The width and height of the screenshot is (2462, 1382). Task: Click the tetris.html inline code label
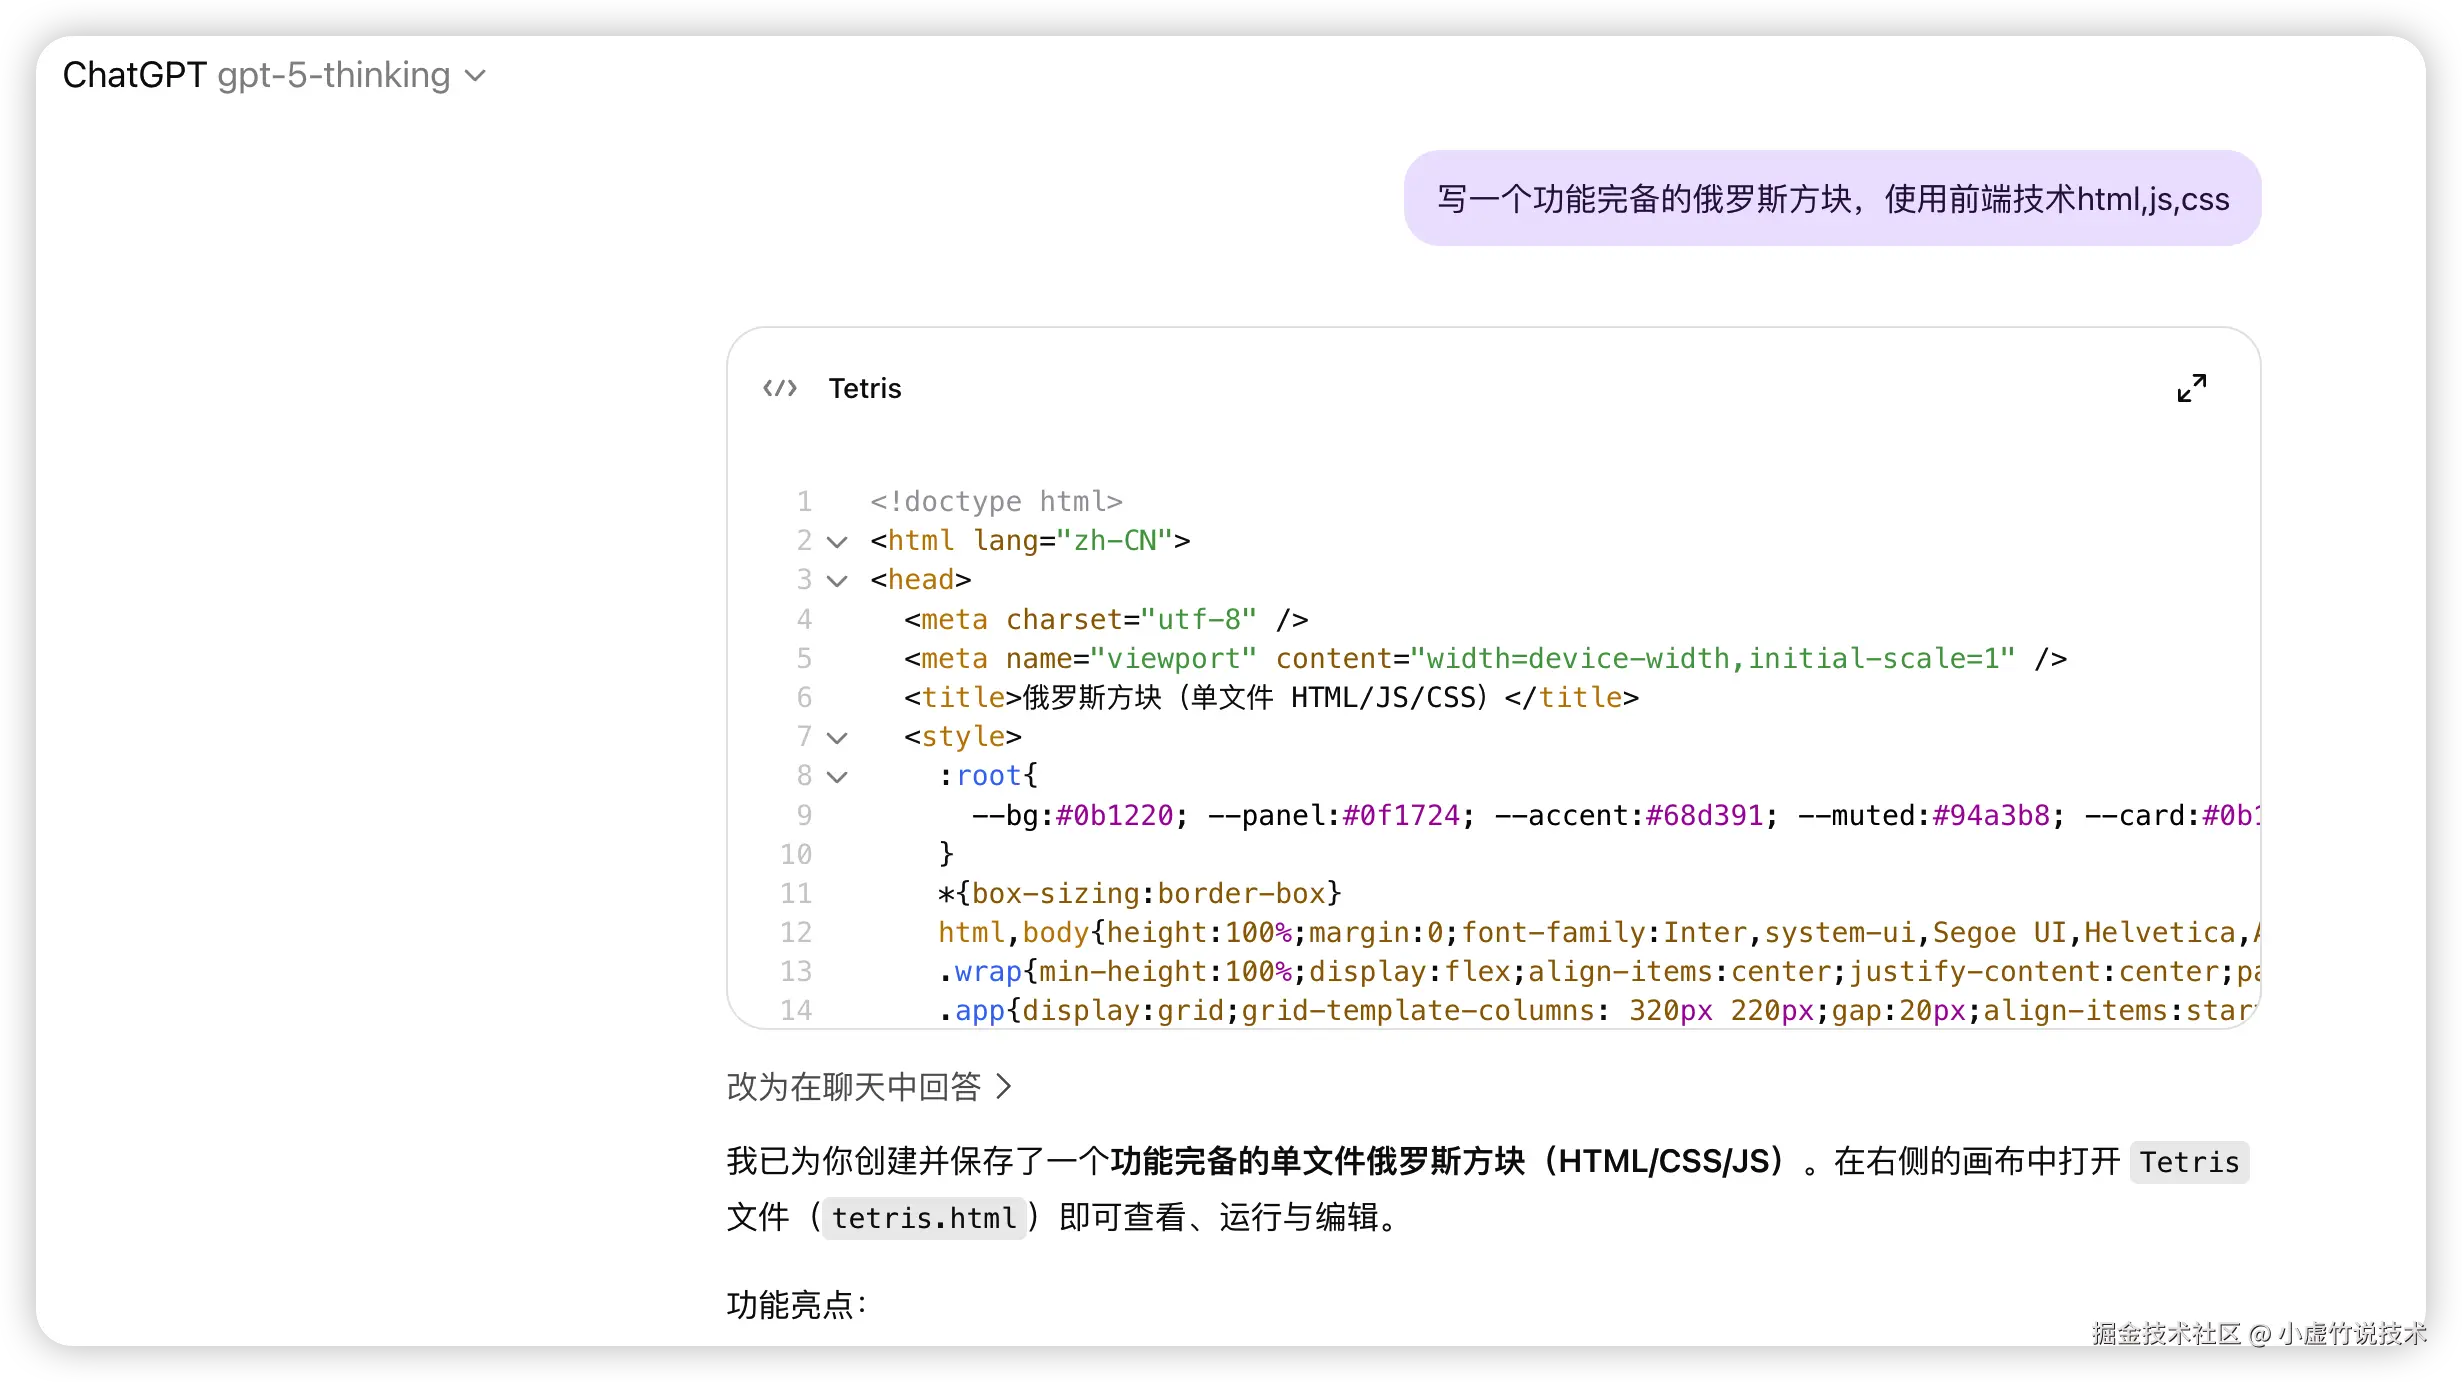pos(923,1218)
